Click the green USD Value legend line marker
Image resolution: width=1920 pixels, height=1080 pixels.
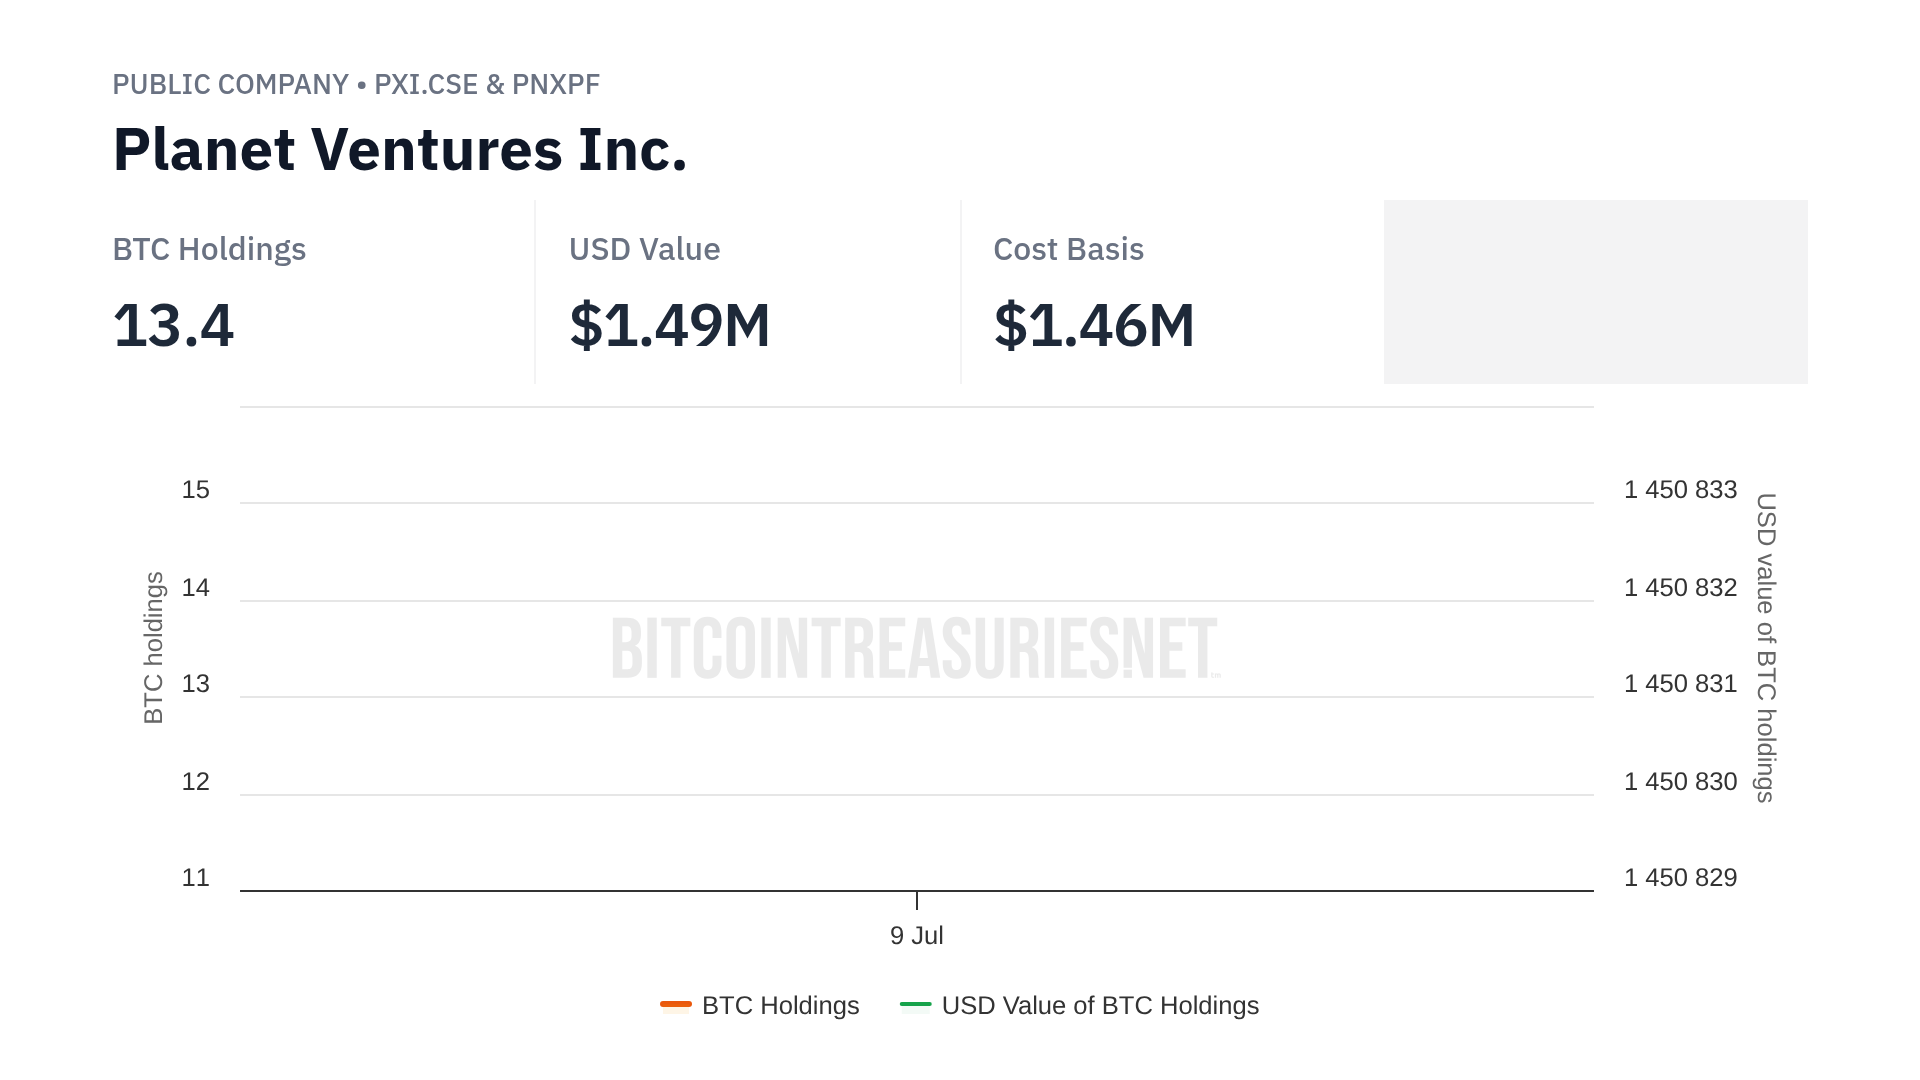[915, 1004]
